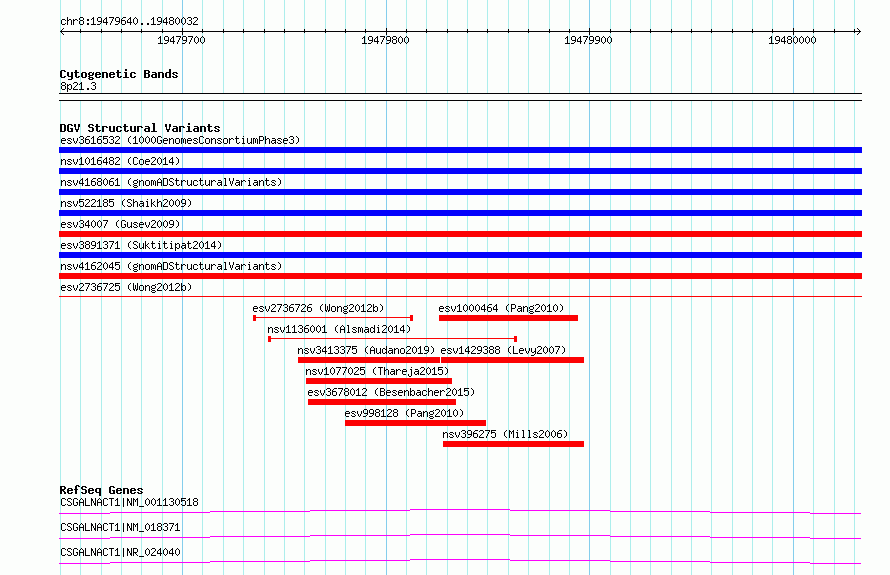Click the red bar under esv1000464 (Pang2010)
890x575 pixels.
click(509, 318)
